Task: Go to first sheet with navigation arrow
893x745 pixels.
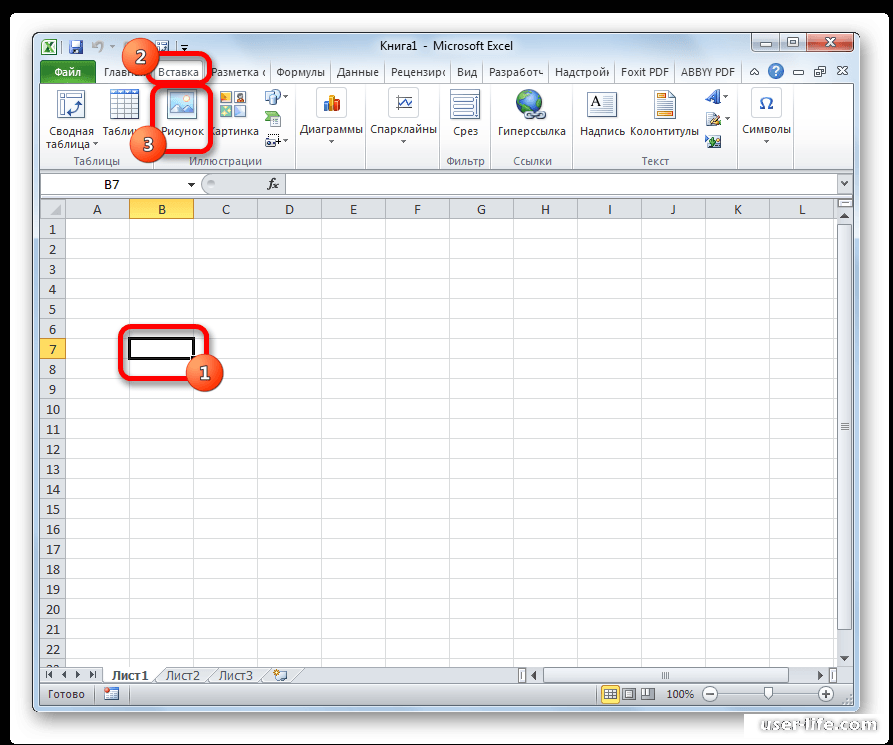Action: point(50,675)
